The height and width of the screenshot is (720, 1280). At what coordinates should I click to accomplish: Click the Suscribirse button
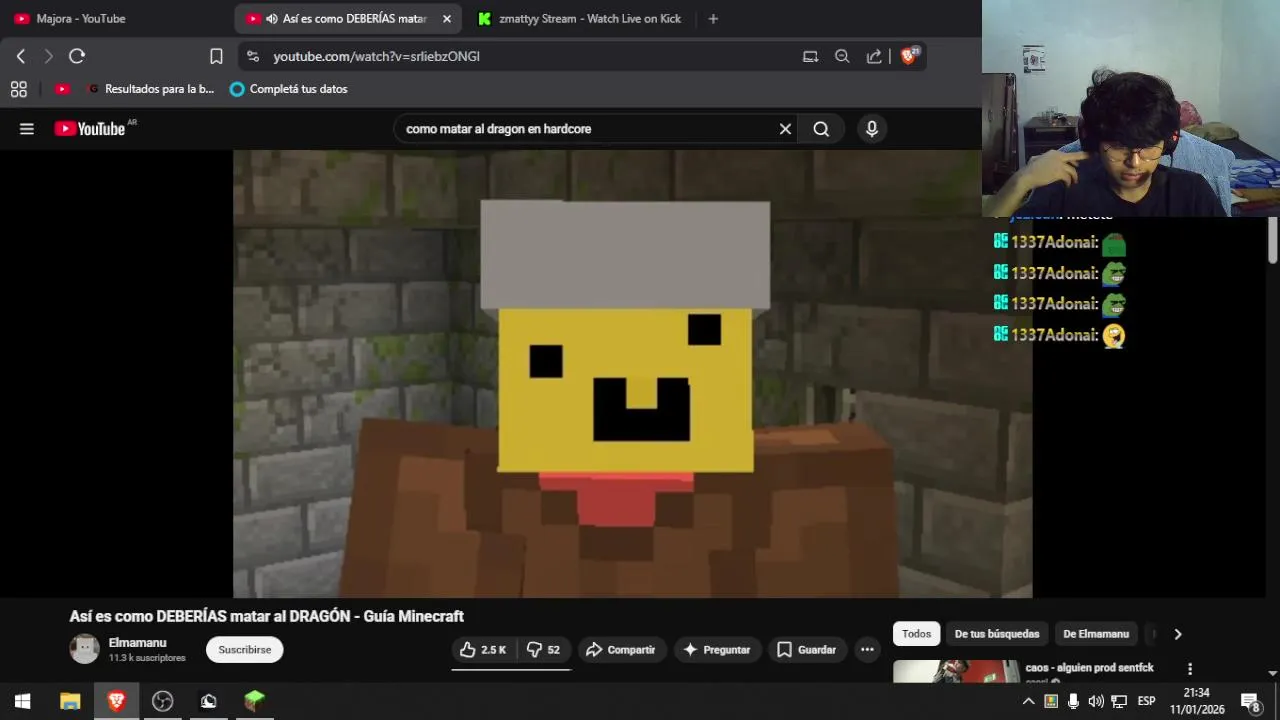tap(245, 649)
